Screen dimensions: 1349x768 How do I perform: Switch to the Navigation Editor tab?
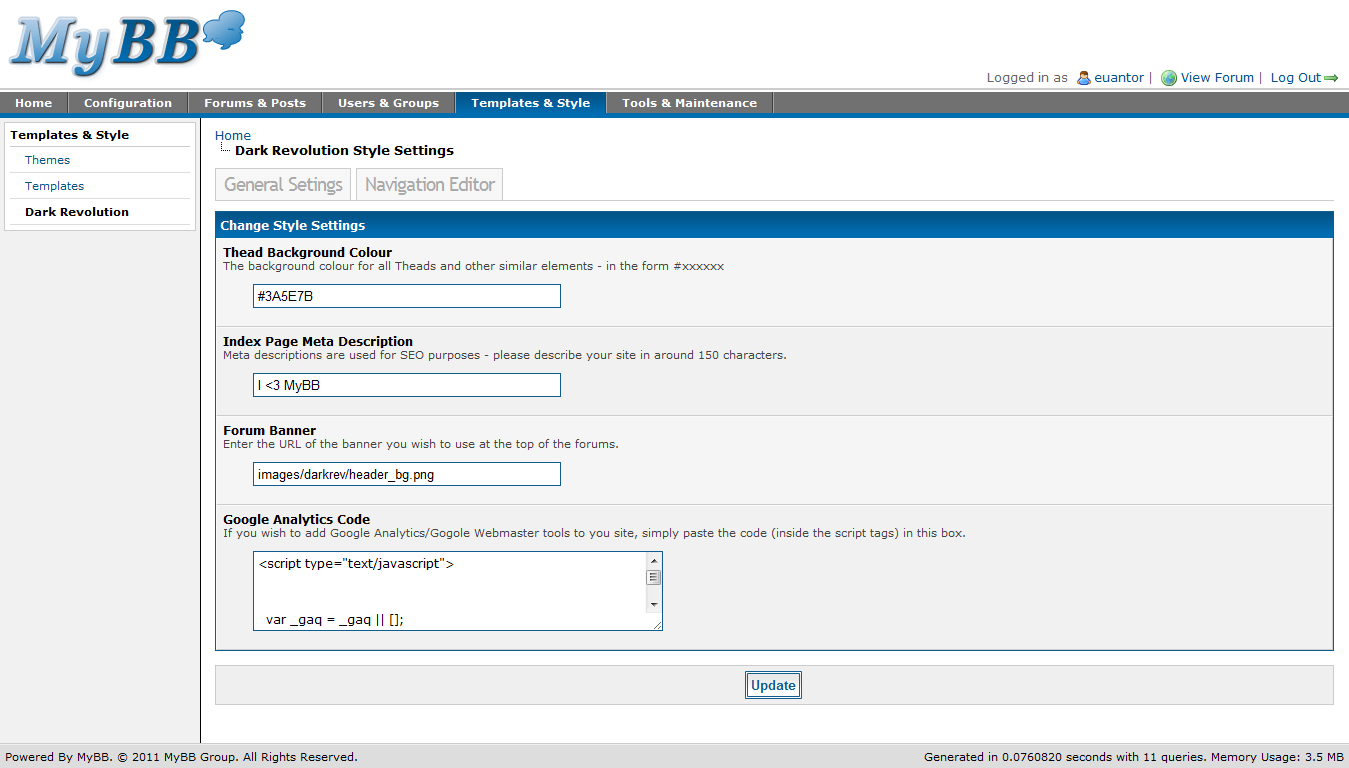(x=430, y=185)
